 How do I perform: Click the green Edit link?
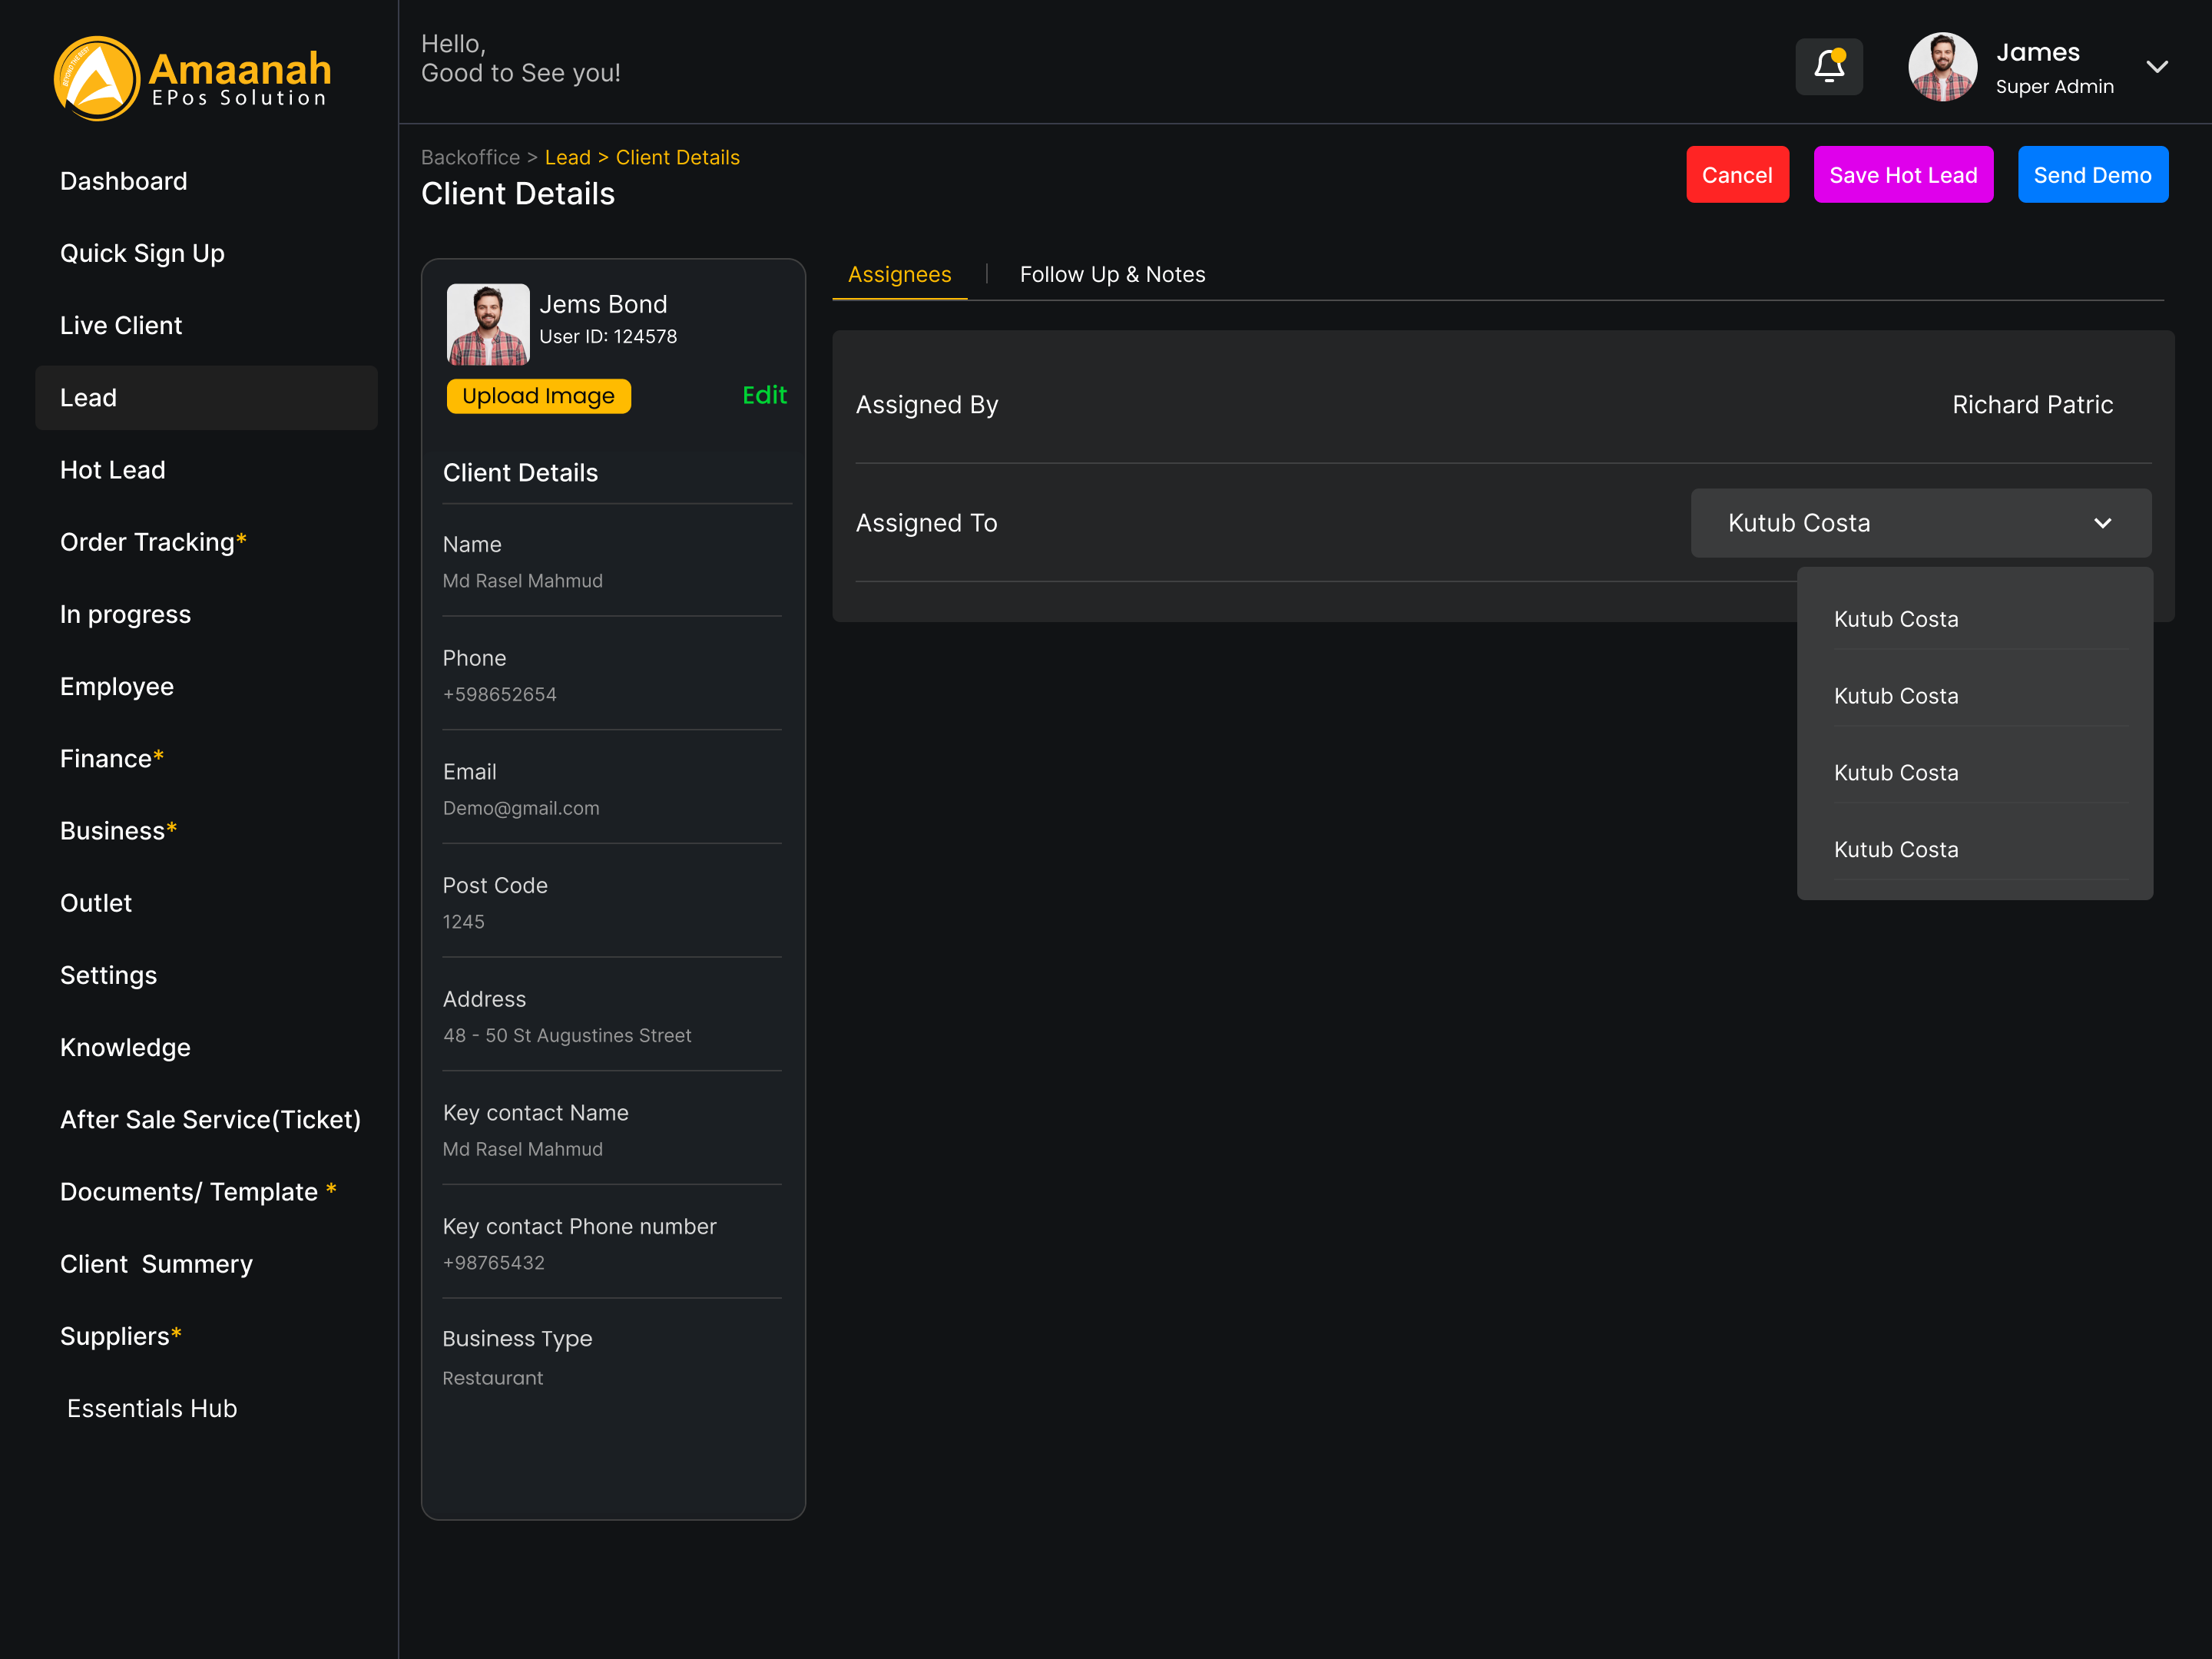coord(764,395)
